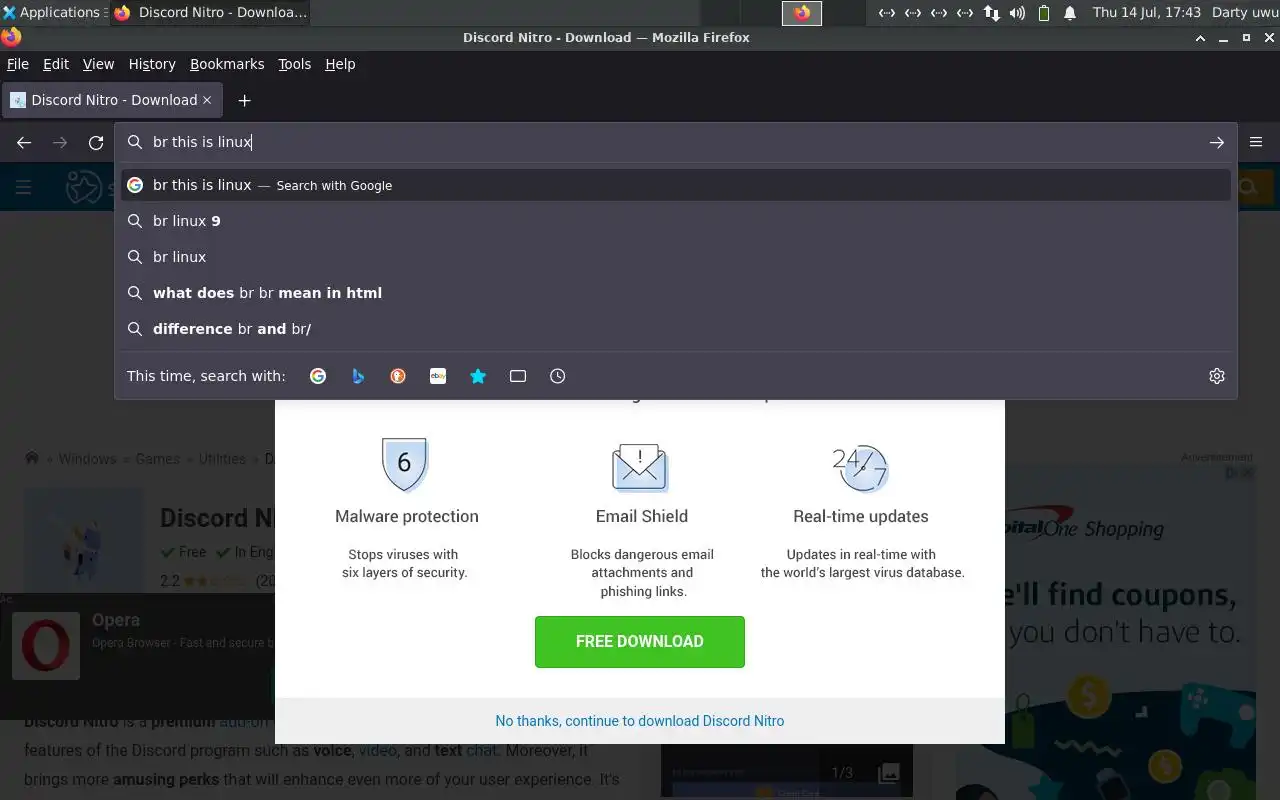Search this time with eBay icon
This screenshot has height=800, width=1280.
pos(438,376)
